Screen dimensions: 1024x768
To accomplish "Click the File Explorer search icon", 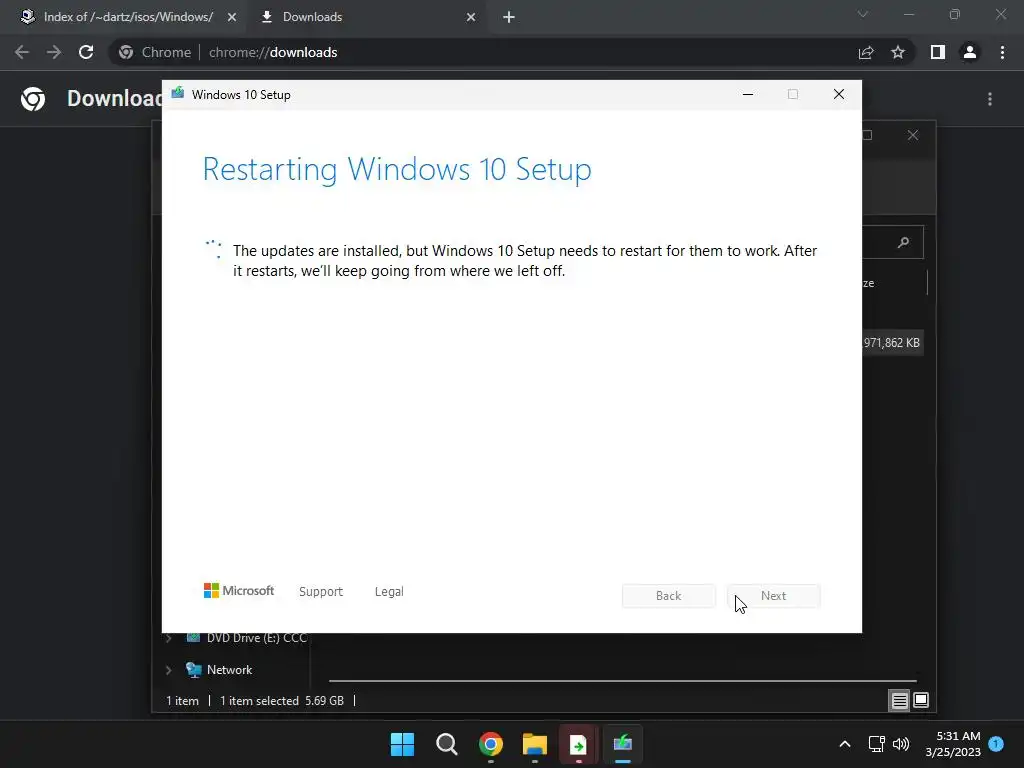I will [x=904, y=243].
